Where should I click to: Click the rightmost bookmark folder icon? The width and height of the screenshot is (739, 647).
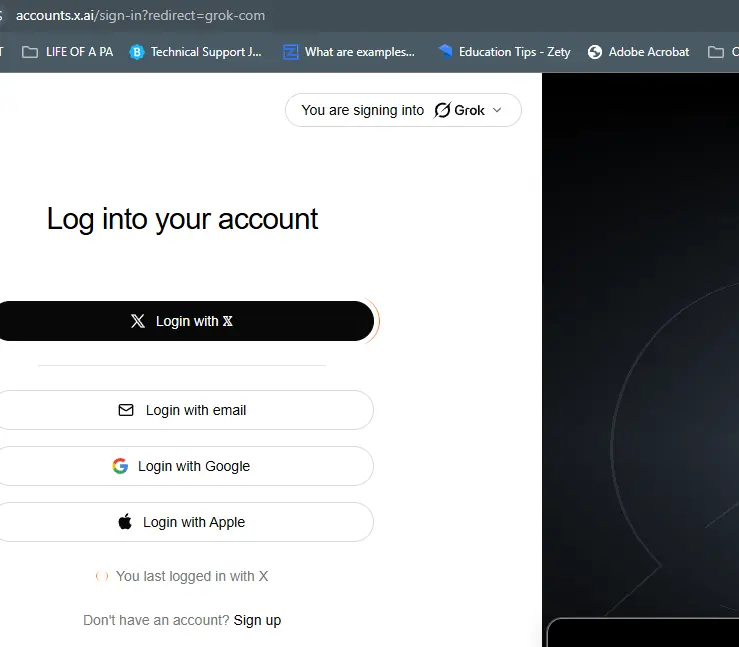coord(716,52)
